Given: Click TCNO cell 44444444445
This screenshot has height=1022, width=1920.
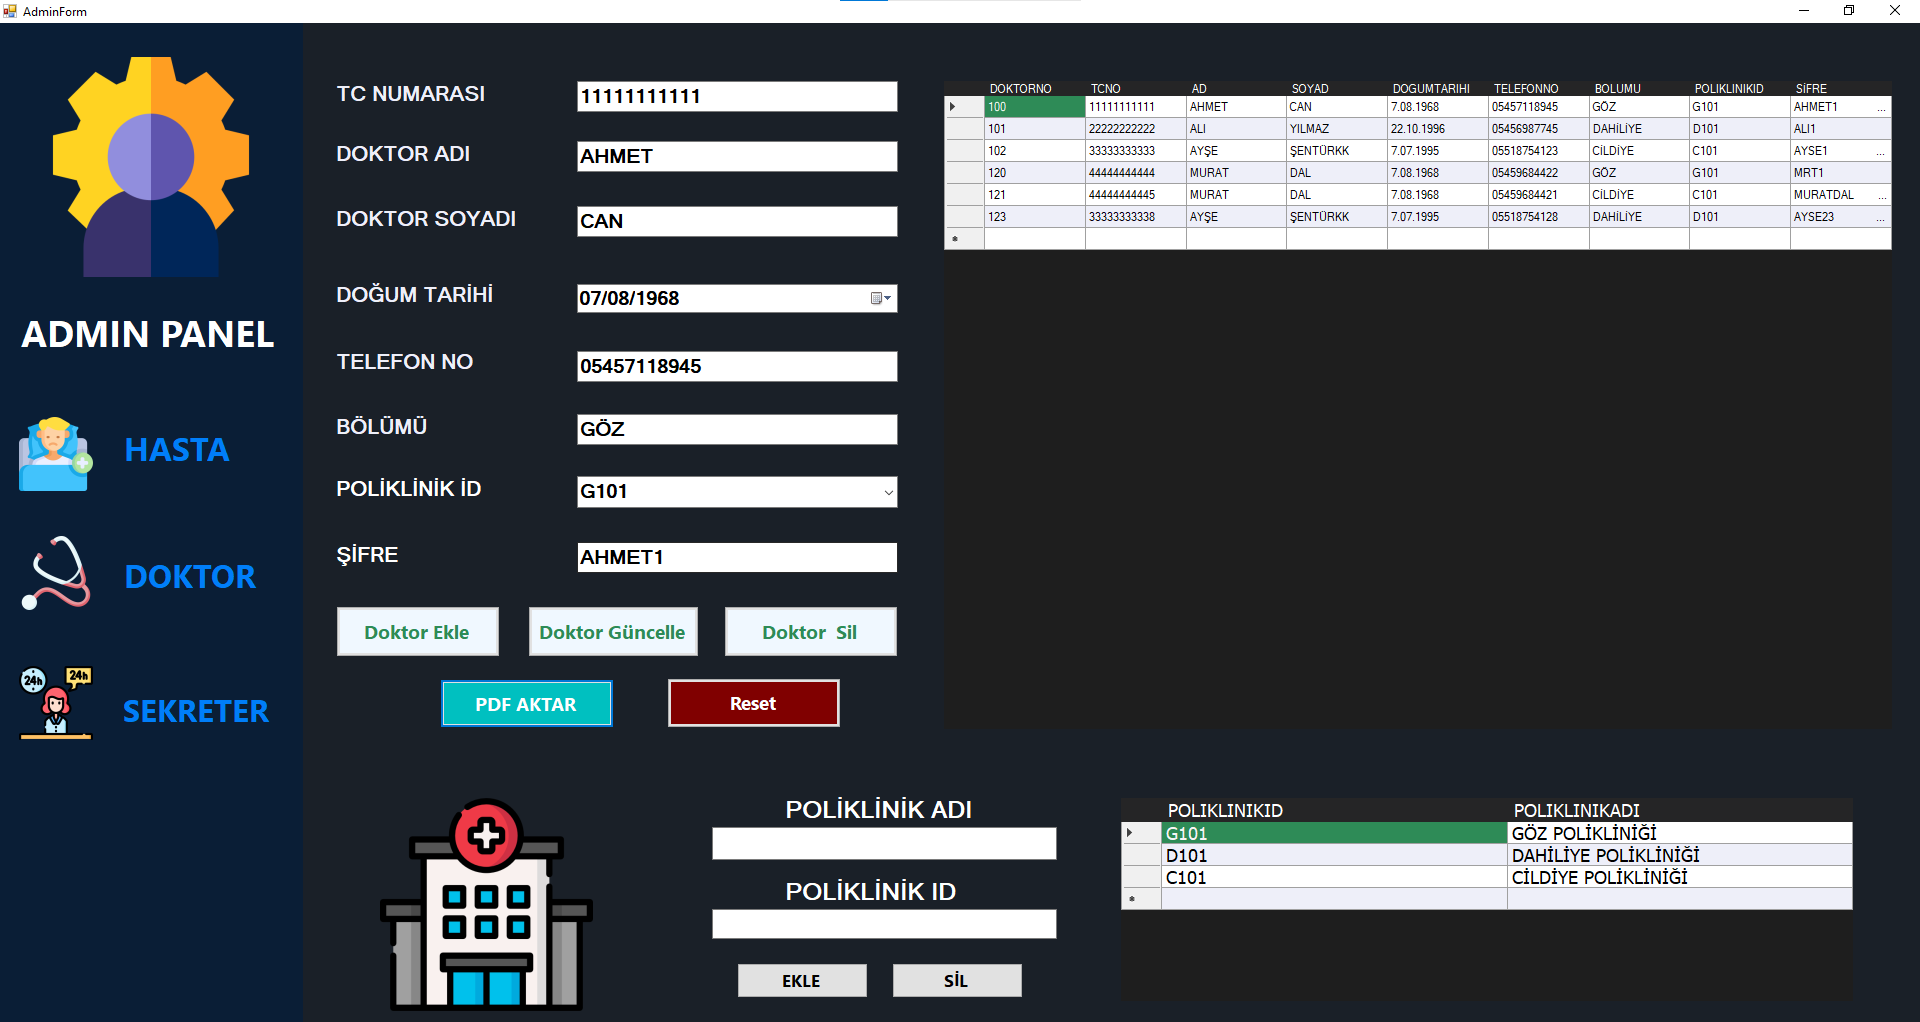Looking at the screenshot, I should [x=1136, y=195].
